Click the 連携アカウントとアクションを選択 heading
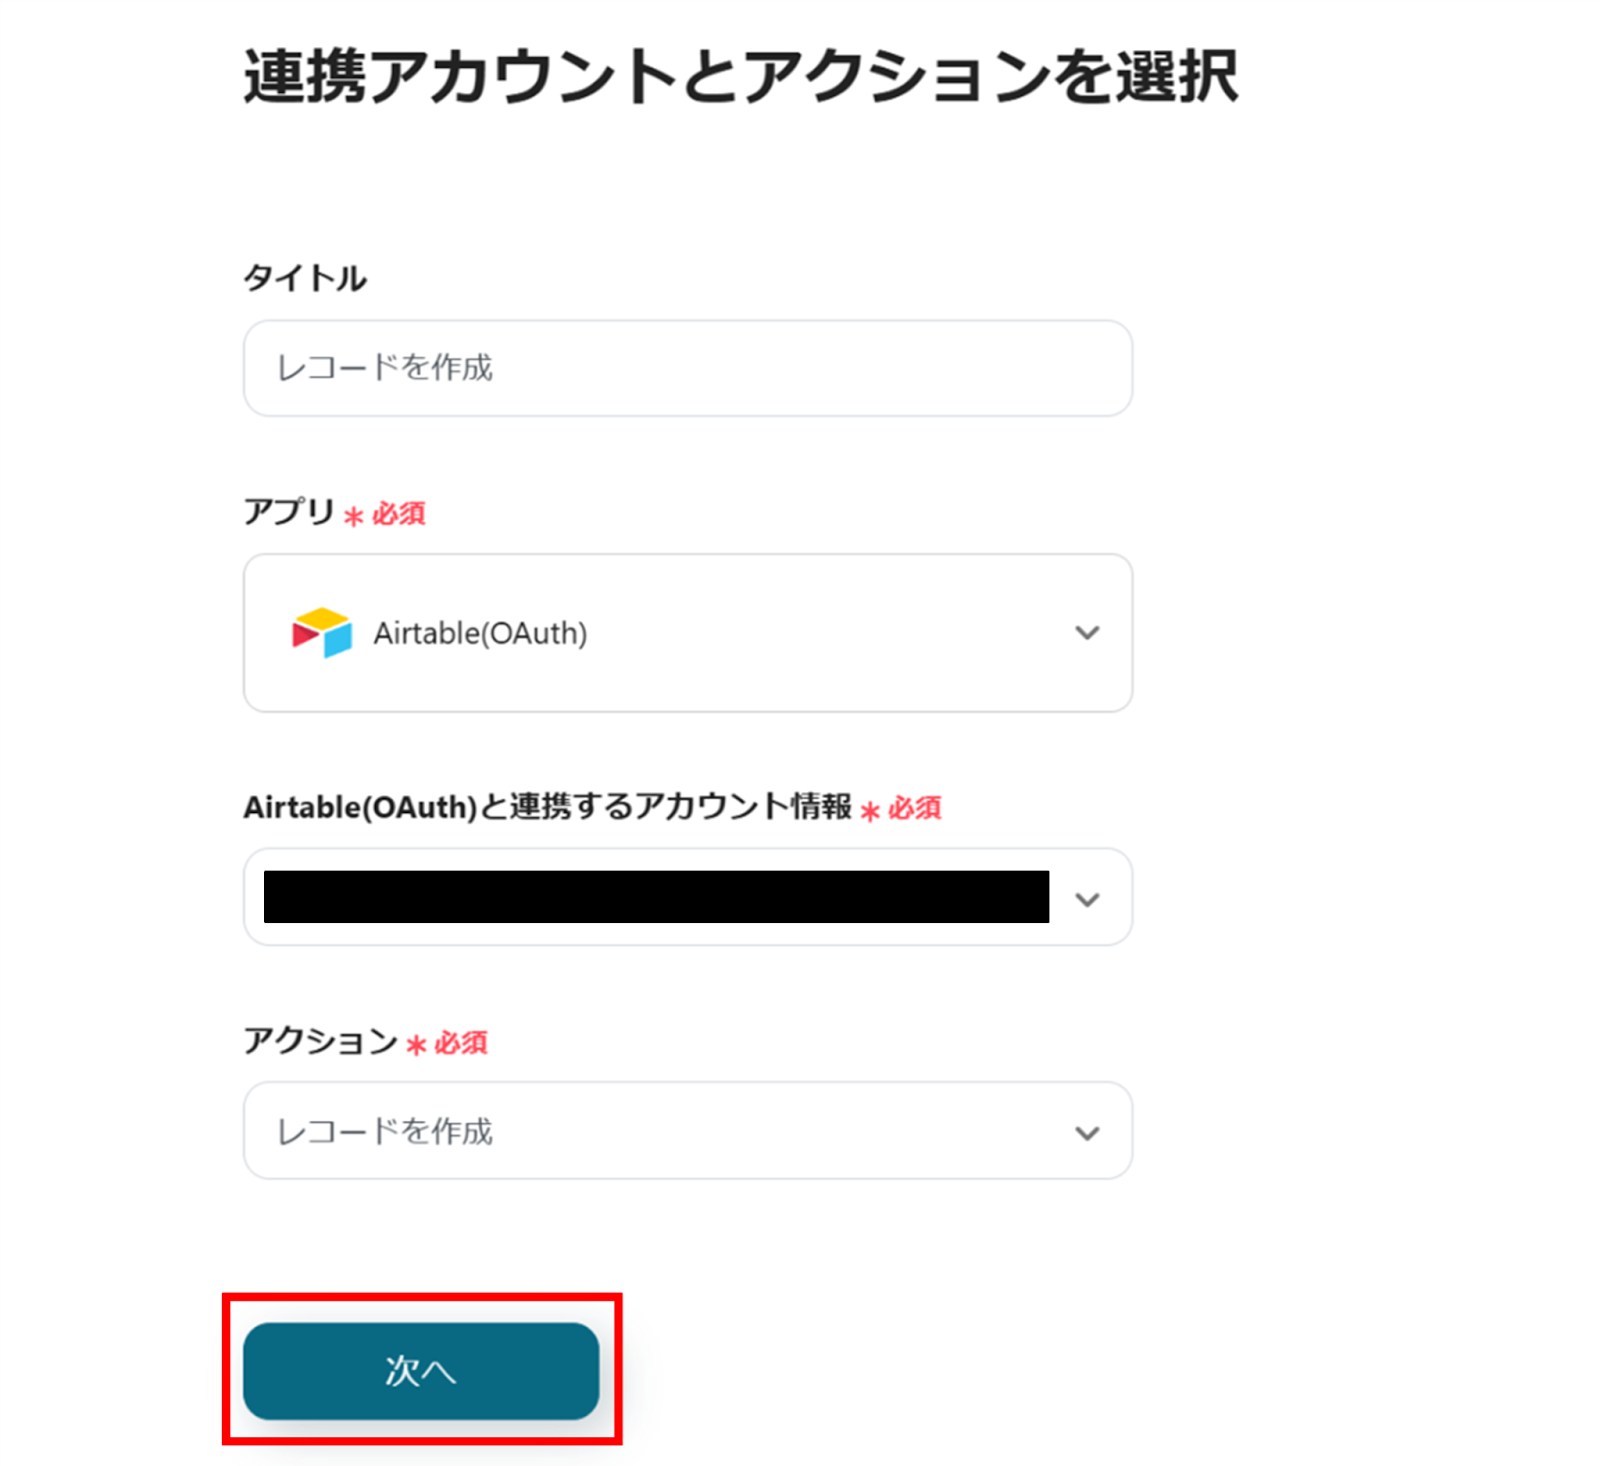The width and height of the screenshot is (1600, 1466). pyautogui.click(x=741, y=76)
